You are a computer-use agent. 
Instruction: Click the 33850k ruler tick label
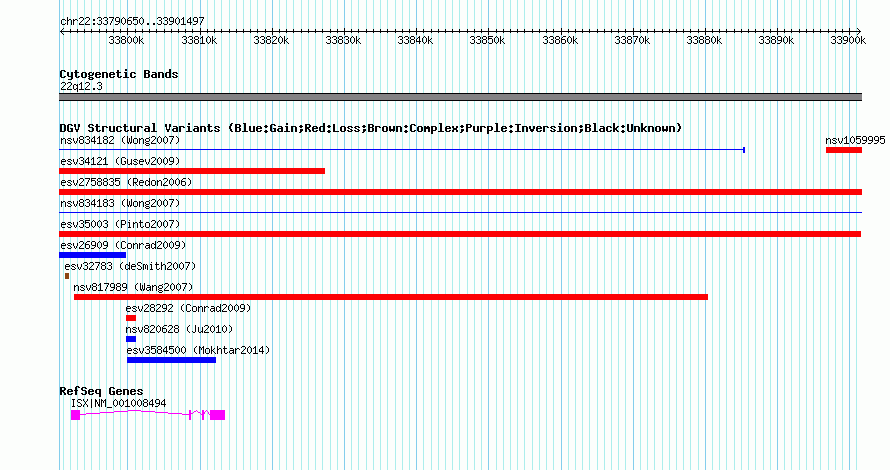[x=488, y=40]
